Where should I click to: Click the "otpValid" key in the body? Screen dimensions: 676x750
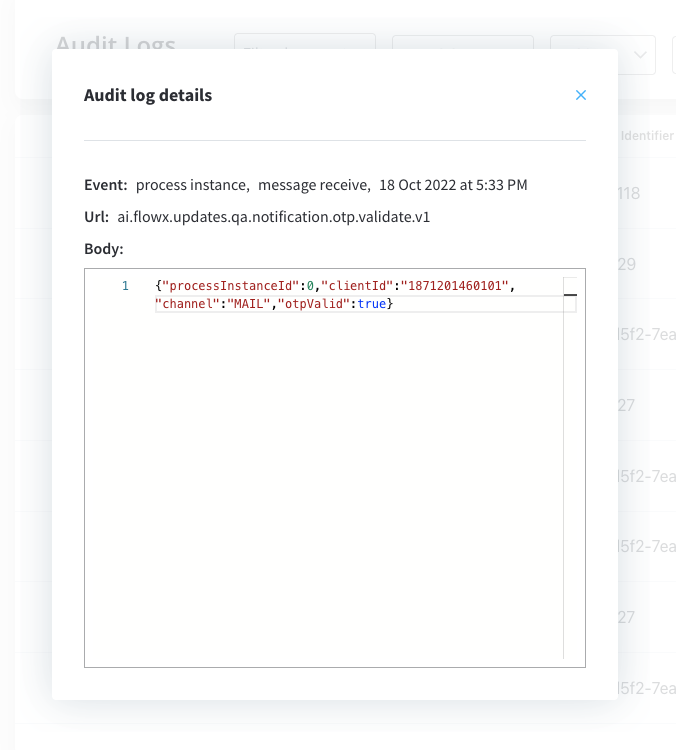pyautogui.click(x=314, y=304)
